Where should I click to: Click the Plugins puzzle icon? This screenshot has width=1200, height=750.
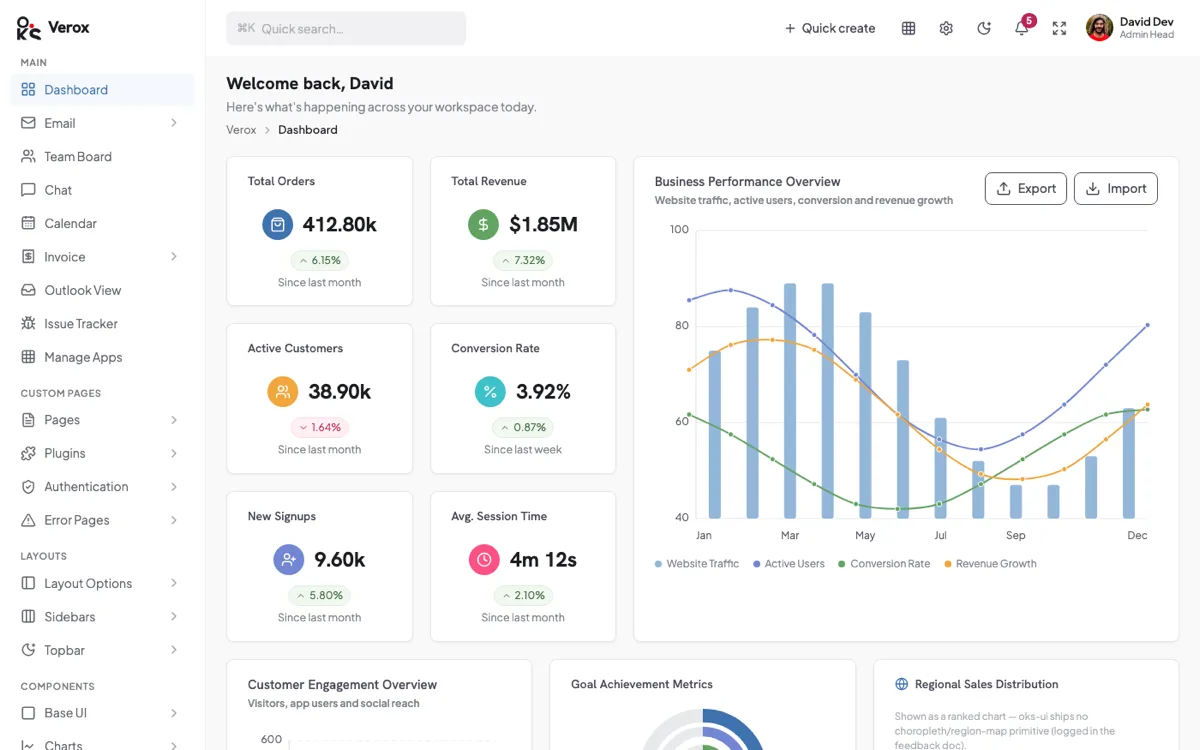click(x=28, y=453)
